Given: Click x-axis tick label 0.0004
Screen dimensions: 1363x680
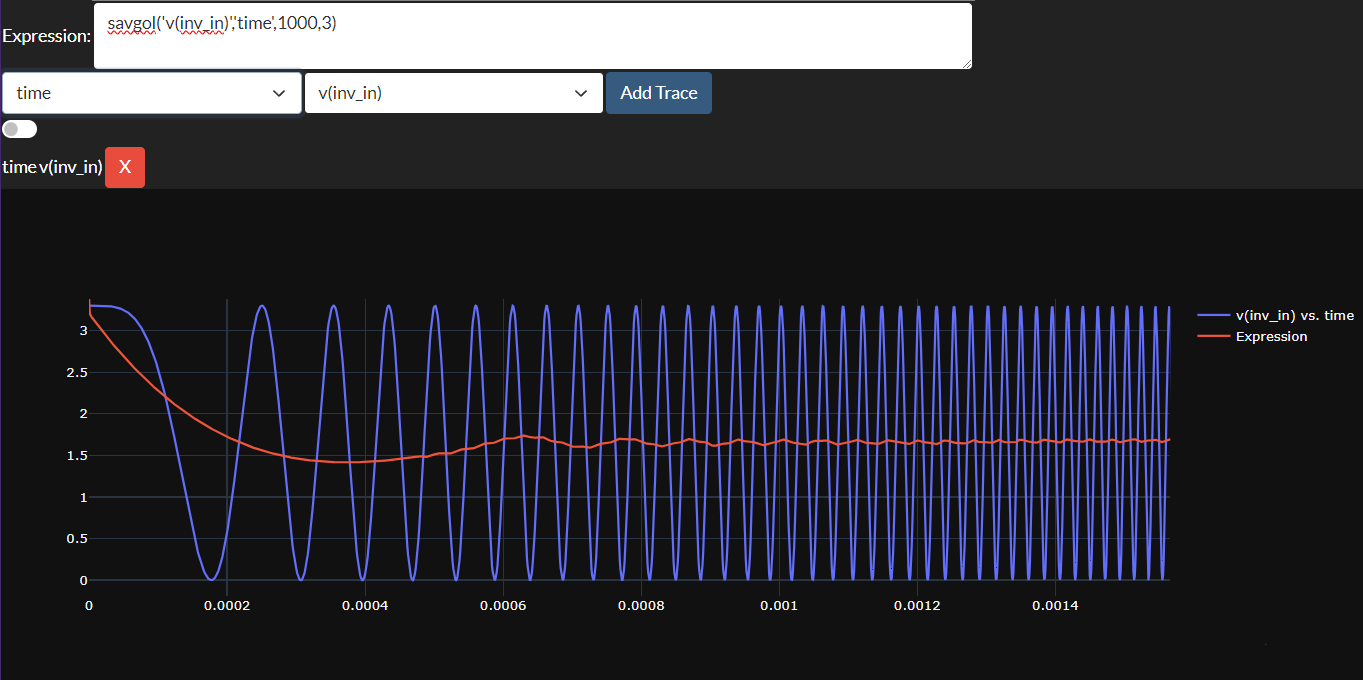Looking at the screenshot, I should point(365,606).
